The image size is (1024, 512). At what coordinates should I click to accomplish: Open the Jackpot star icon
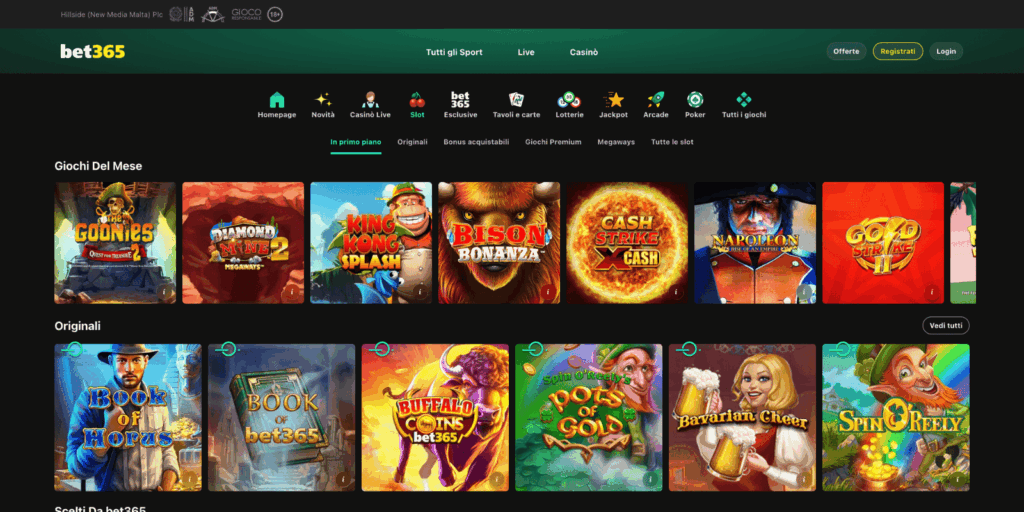click(x=614, y=100)
